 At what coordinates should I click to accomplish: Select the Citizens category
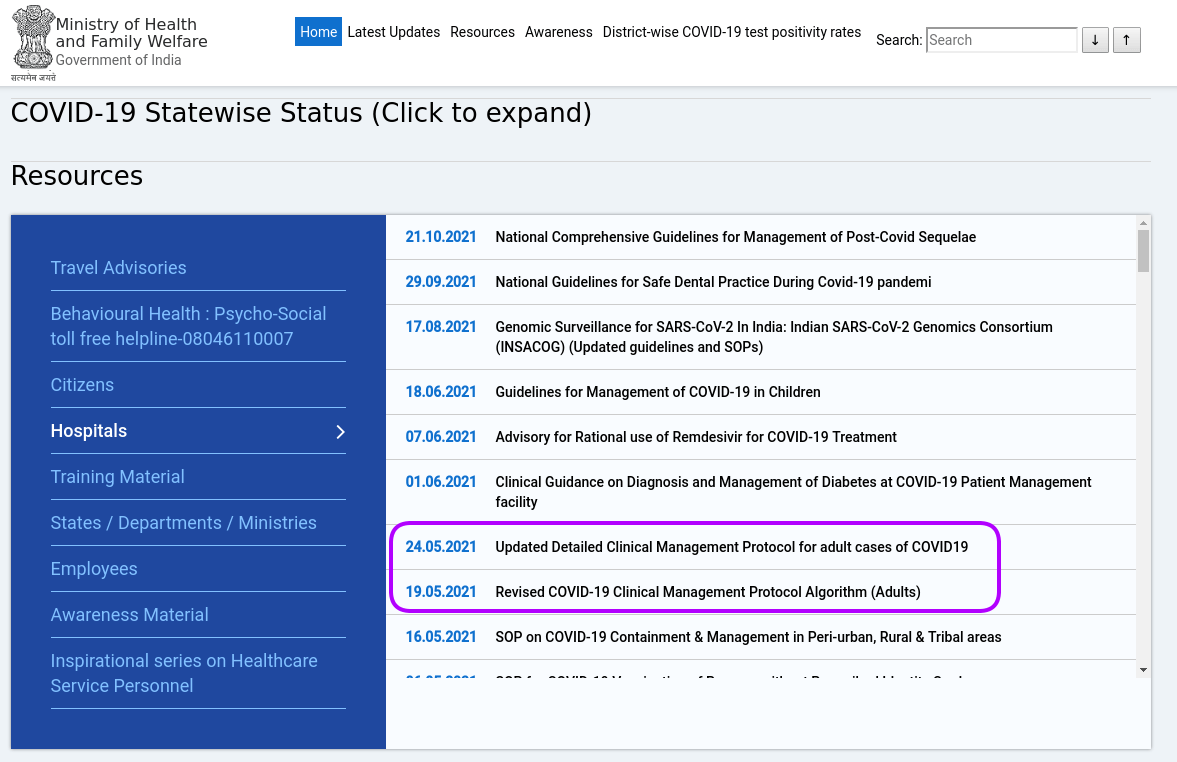pos(82,385)
